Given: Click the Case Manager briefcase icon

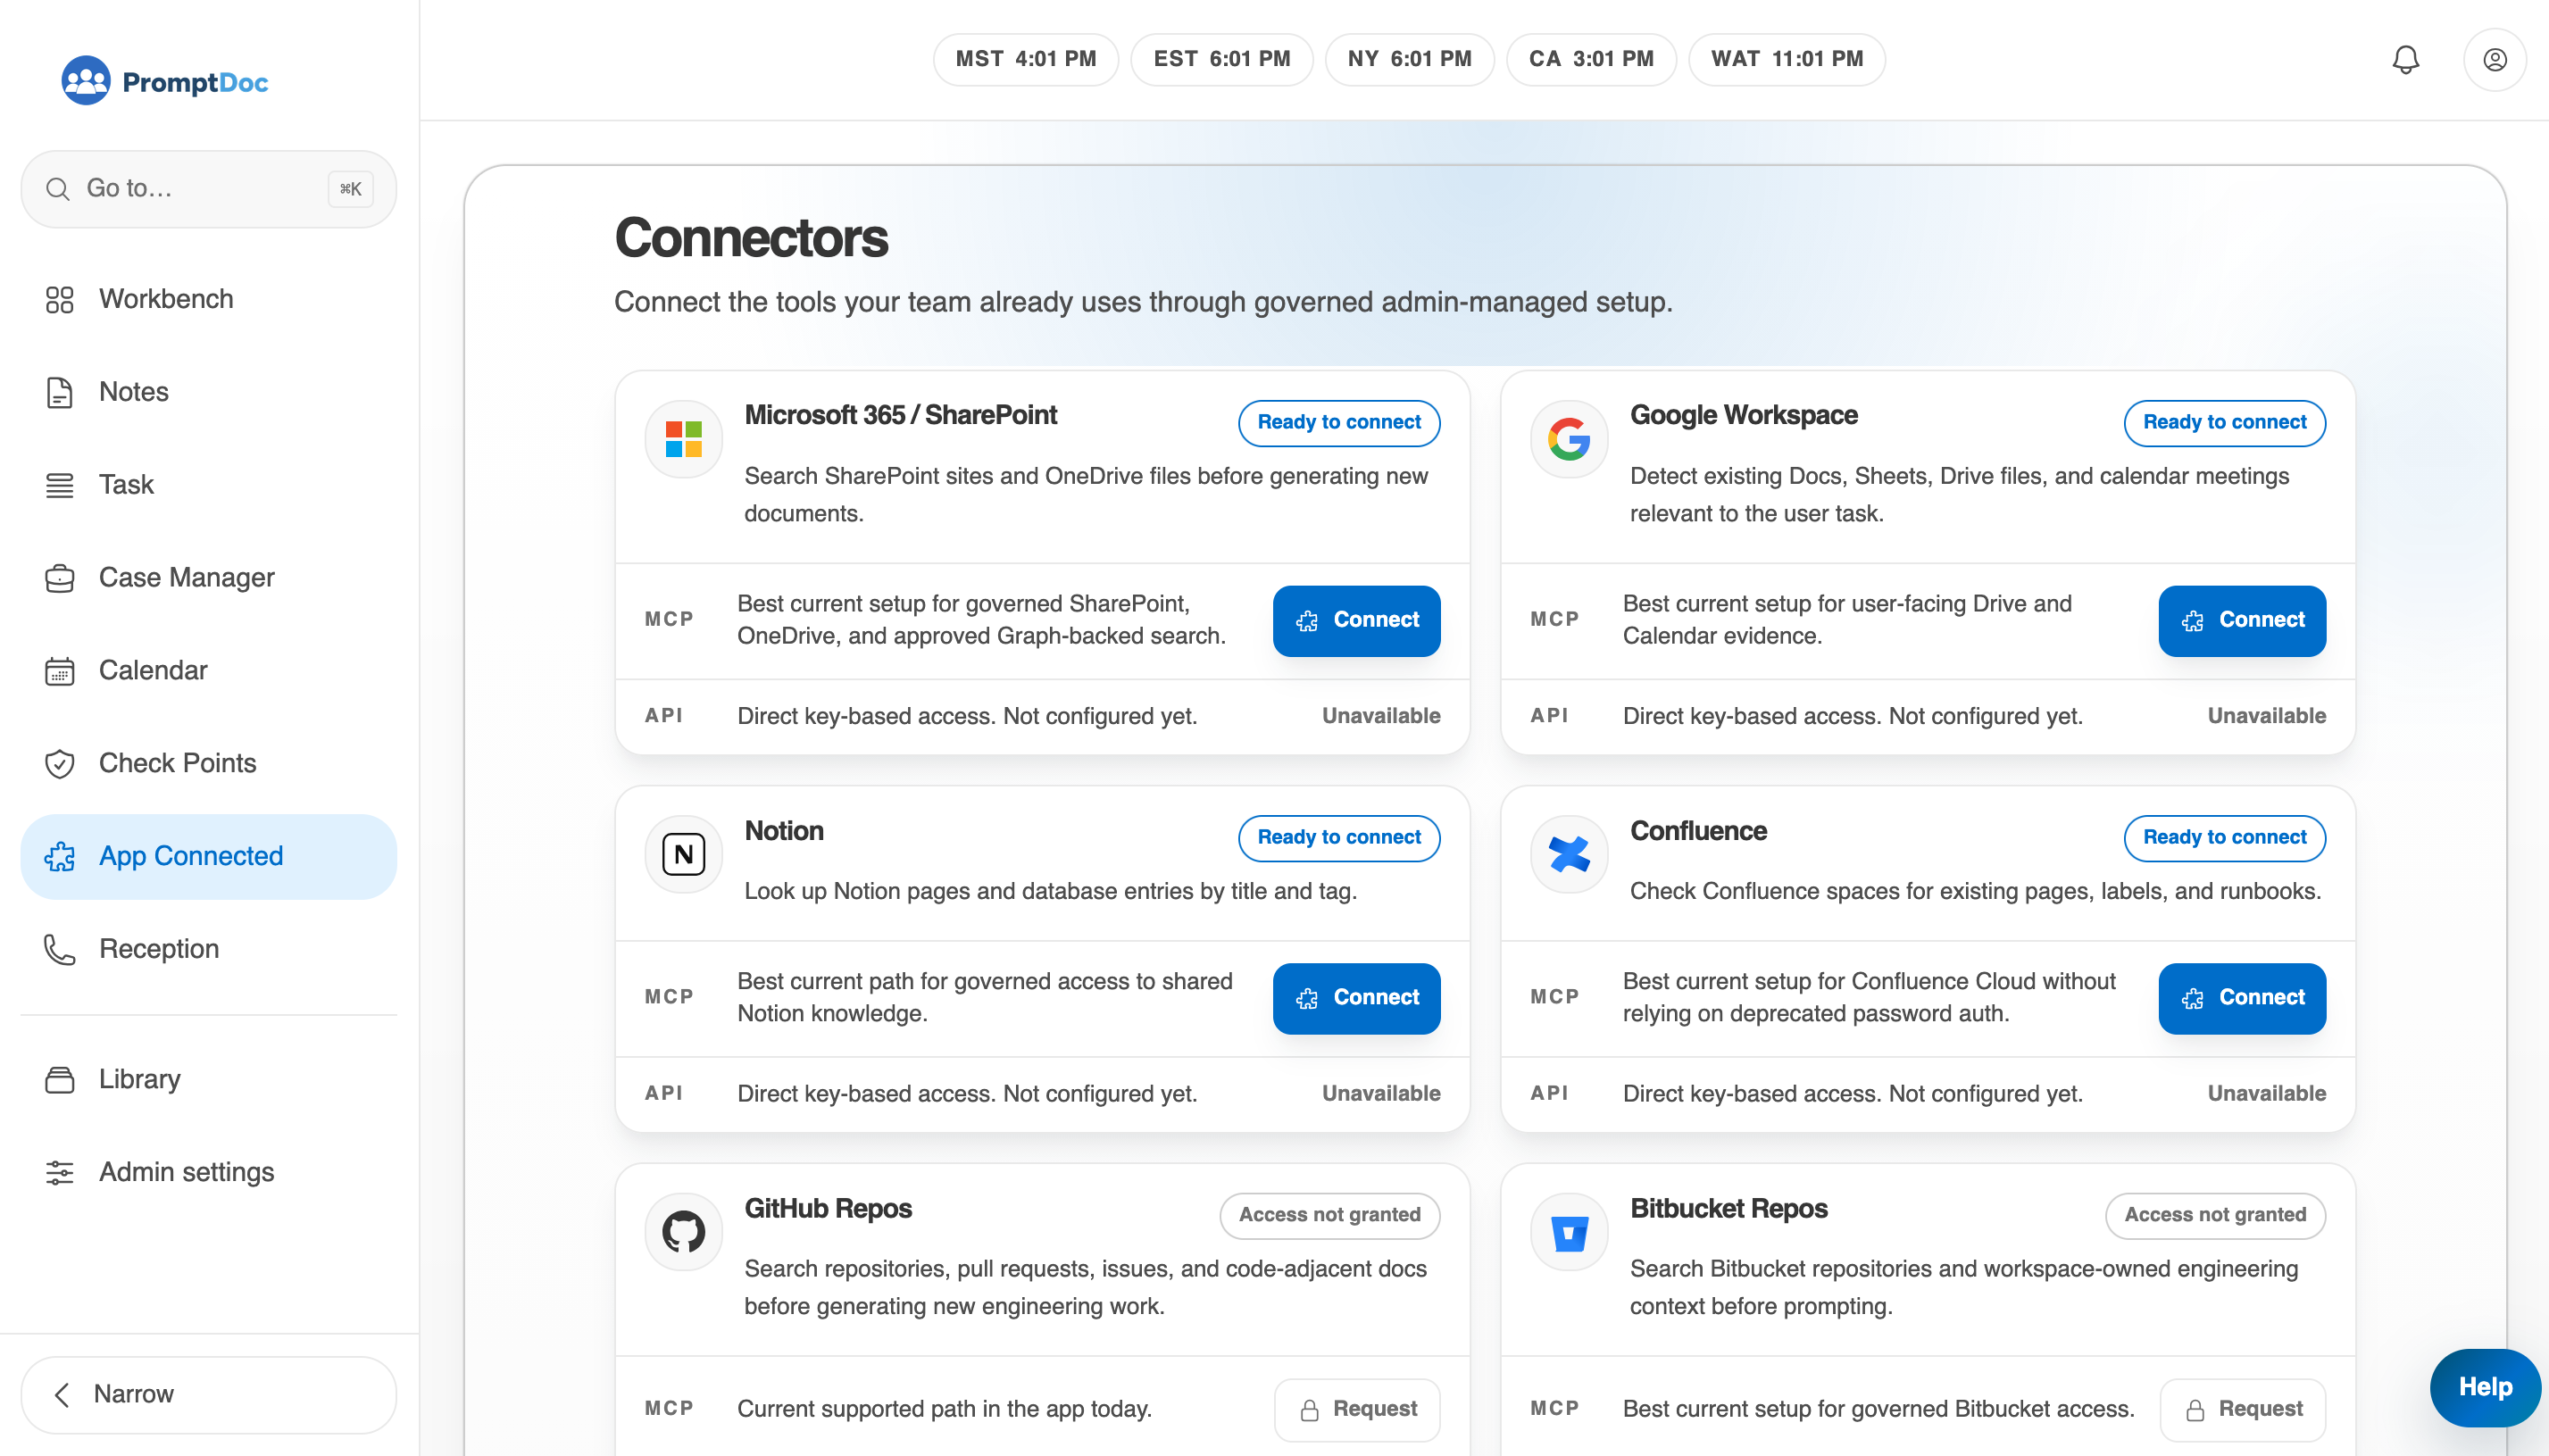Looking at the screenshot, I should pos(60,578).
